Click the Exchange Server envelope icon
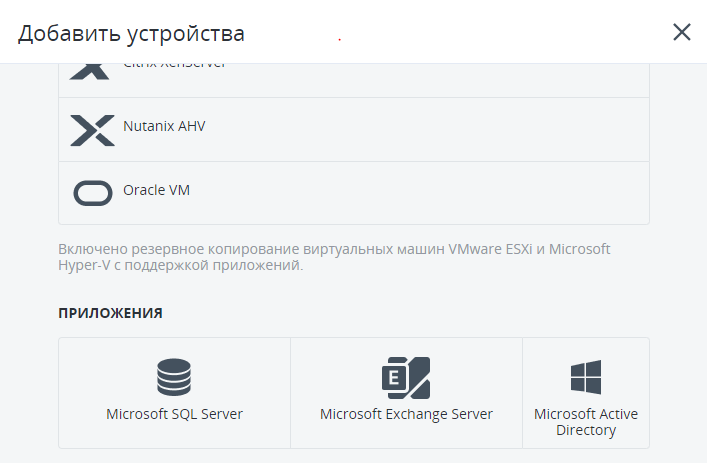This screenshot has height=463, width=707. (406, 378)
